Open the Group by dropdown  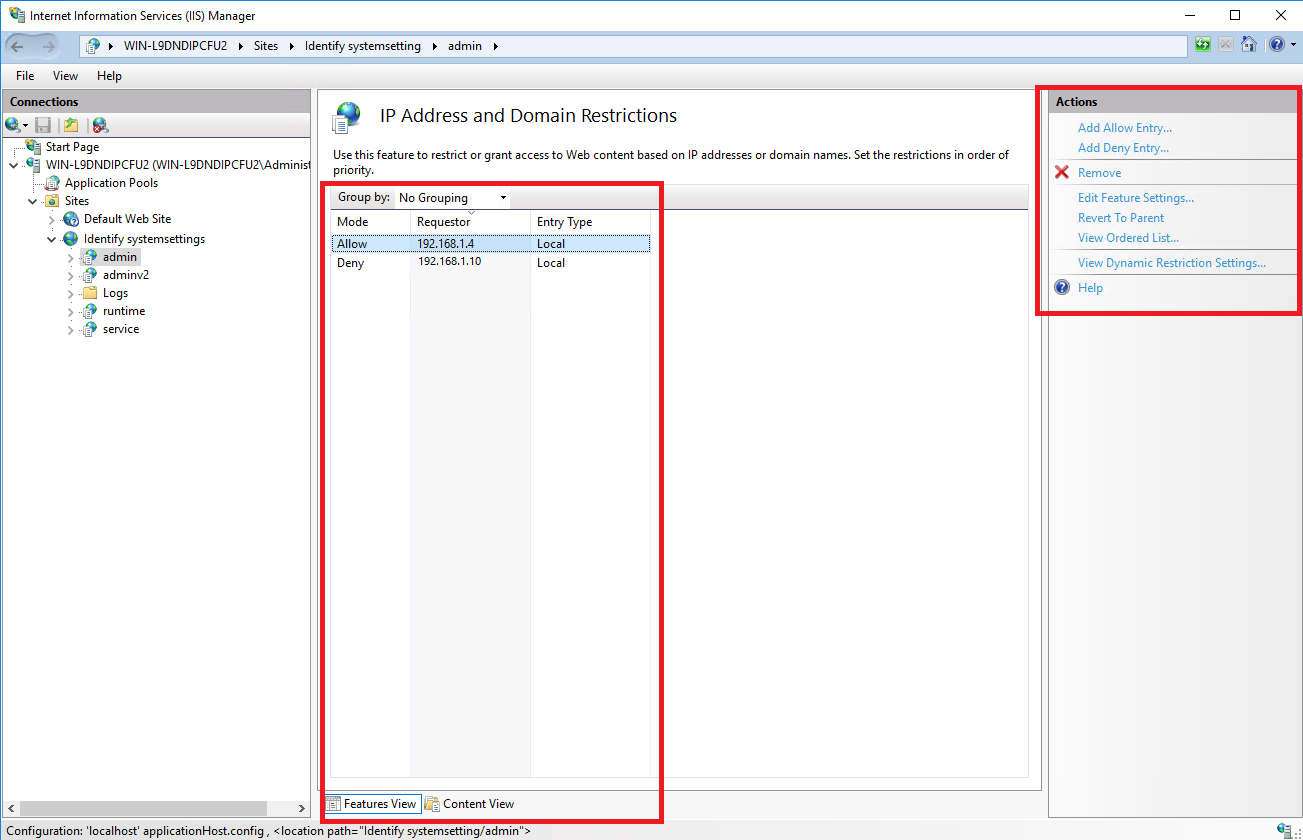[x=452, y=198]
